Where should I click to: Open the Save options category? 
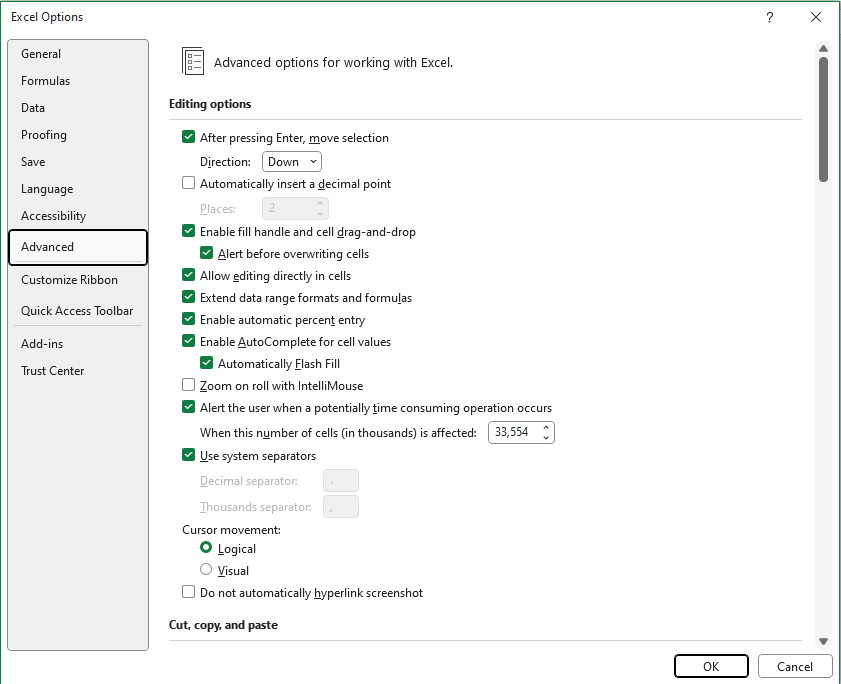point(78,161)
